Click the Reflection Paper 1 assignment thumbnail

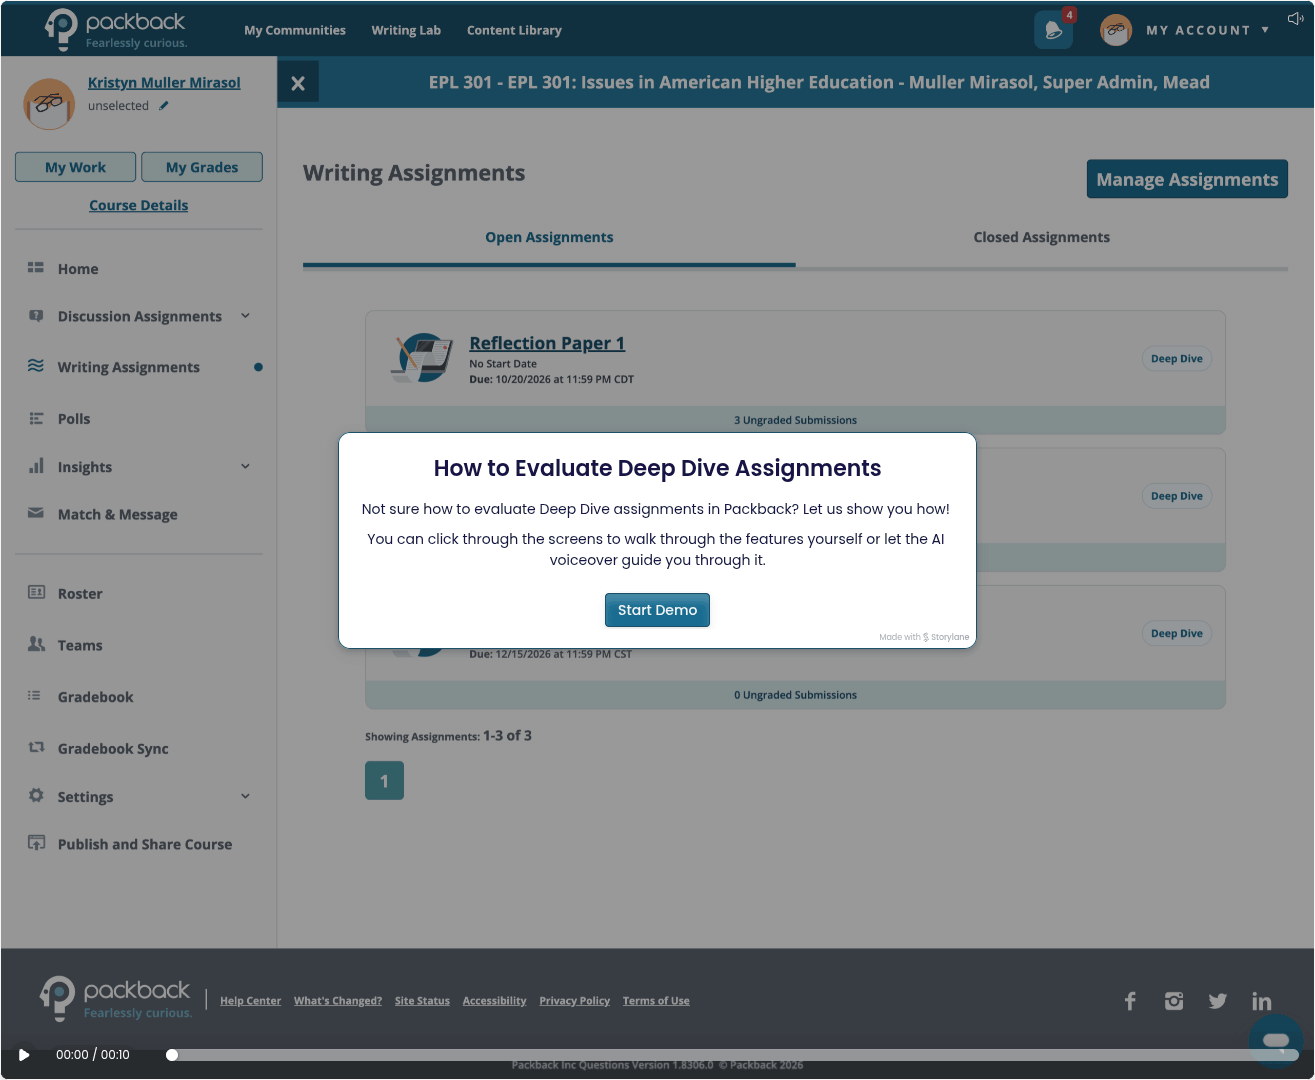click(x=422, y=358)
